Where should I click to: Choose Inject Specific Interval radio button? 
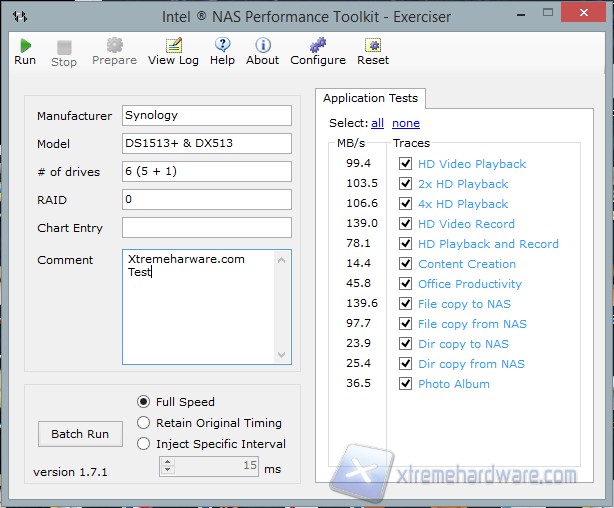144,444
